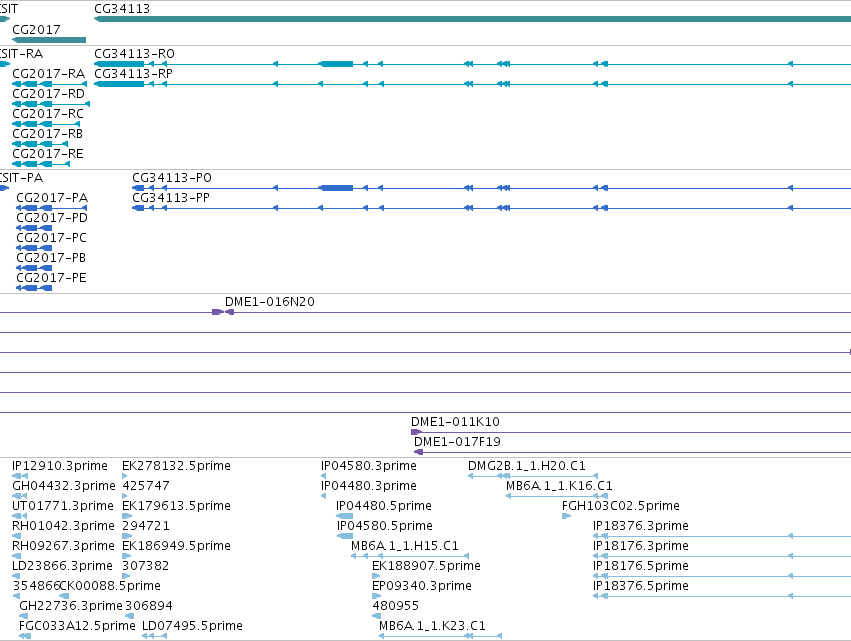This screenshot has height=641, width=851.
Task: Open the IP04480.3prime EST label
Action: 369,486
